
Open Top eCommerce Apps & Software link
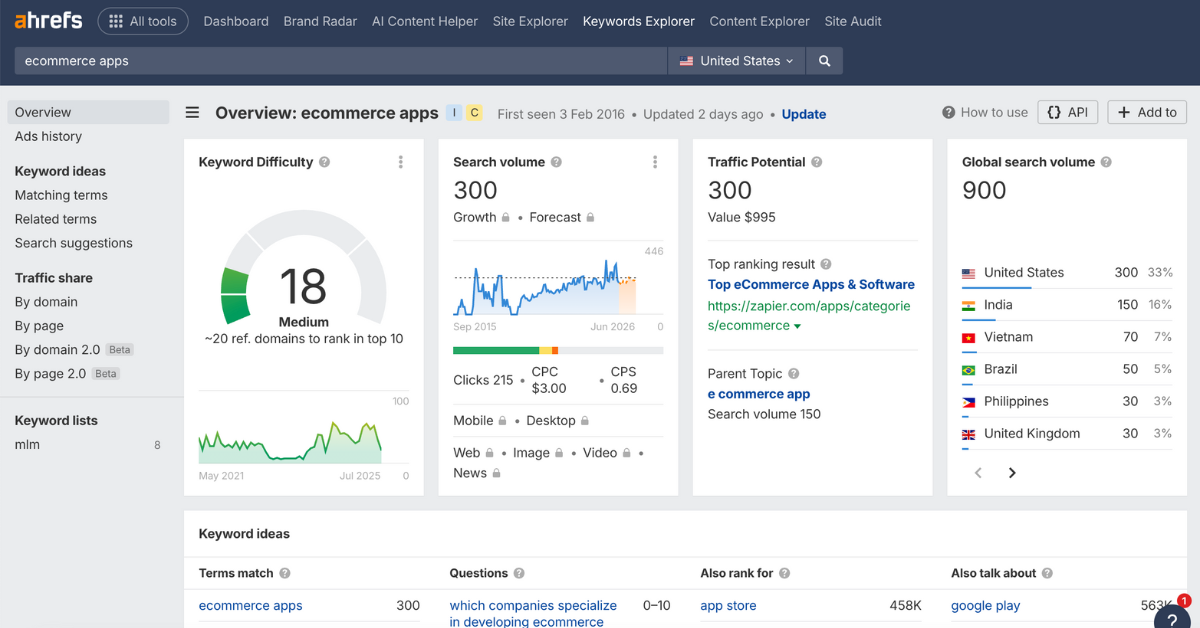811,285
